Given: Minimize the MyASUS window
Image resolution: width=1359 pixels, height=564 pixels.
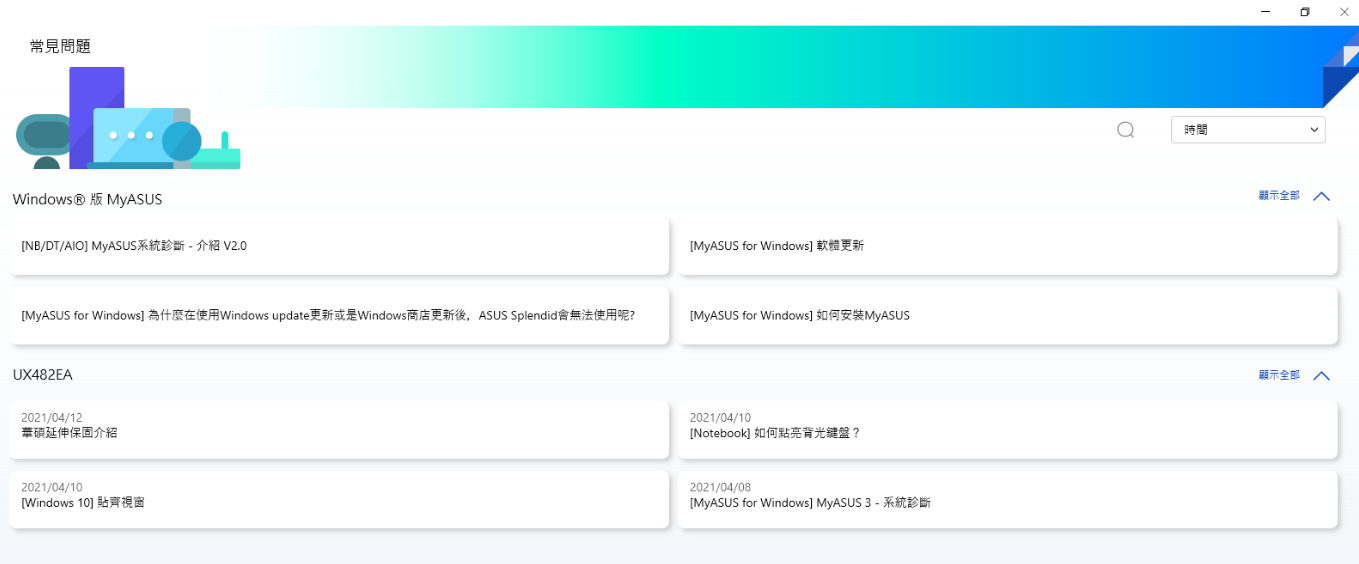Looking at the screenshot, I should [1267, 12].
